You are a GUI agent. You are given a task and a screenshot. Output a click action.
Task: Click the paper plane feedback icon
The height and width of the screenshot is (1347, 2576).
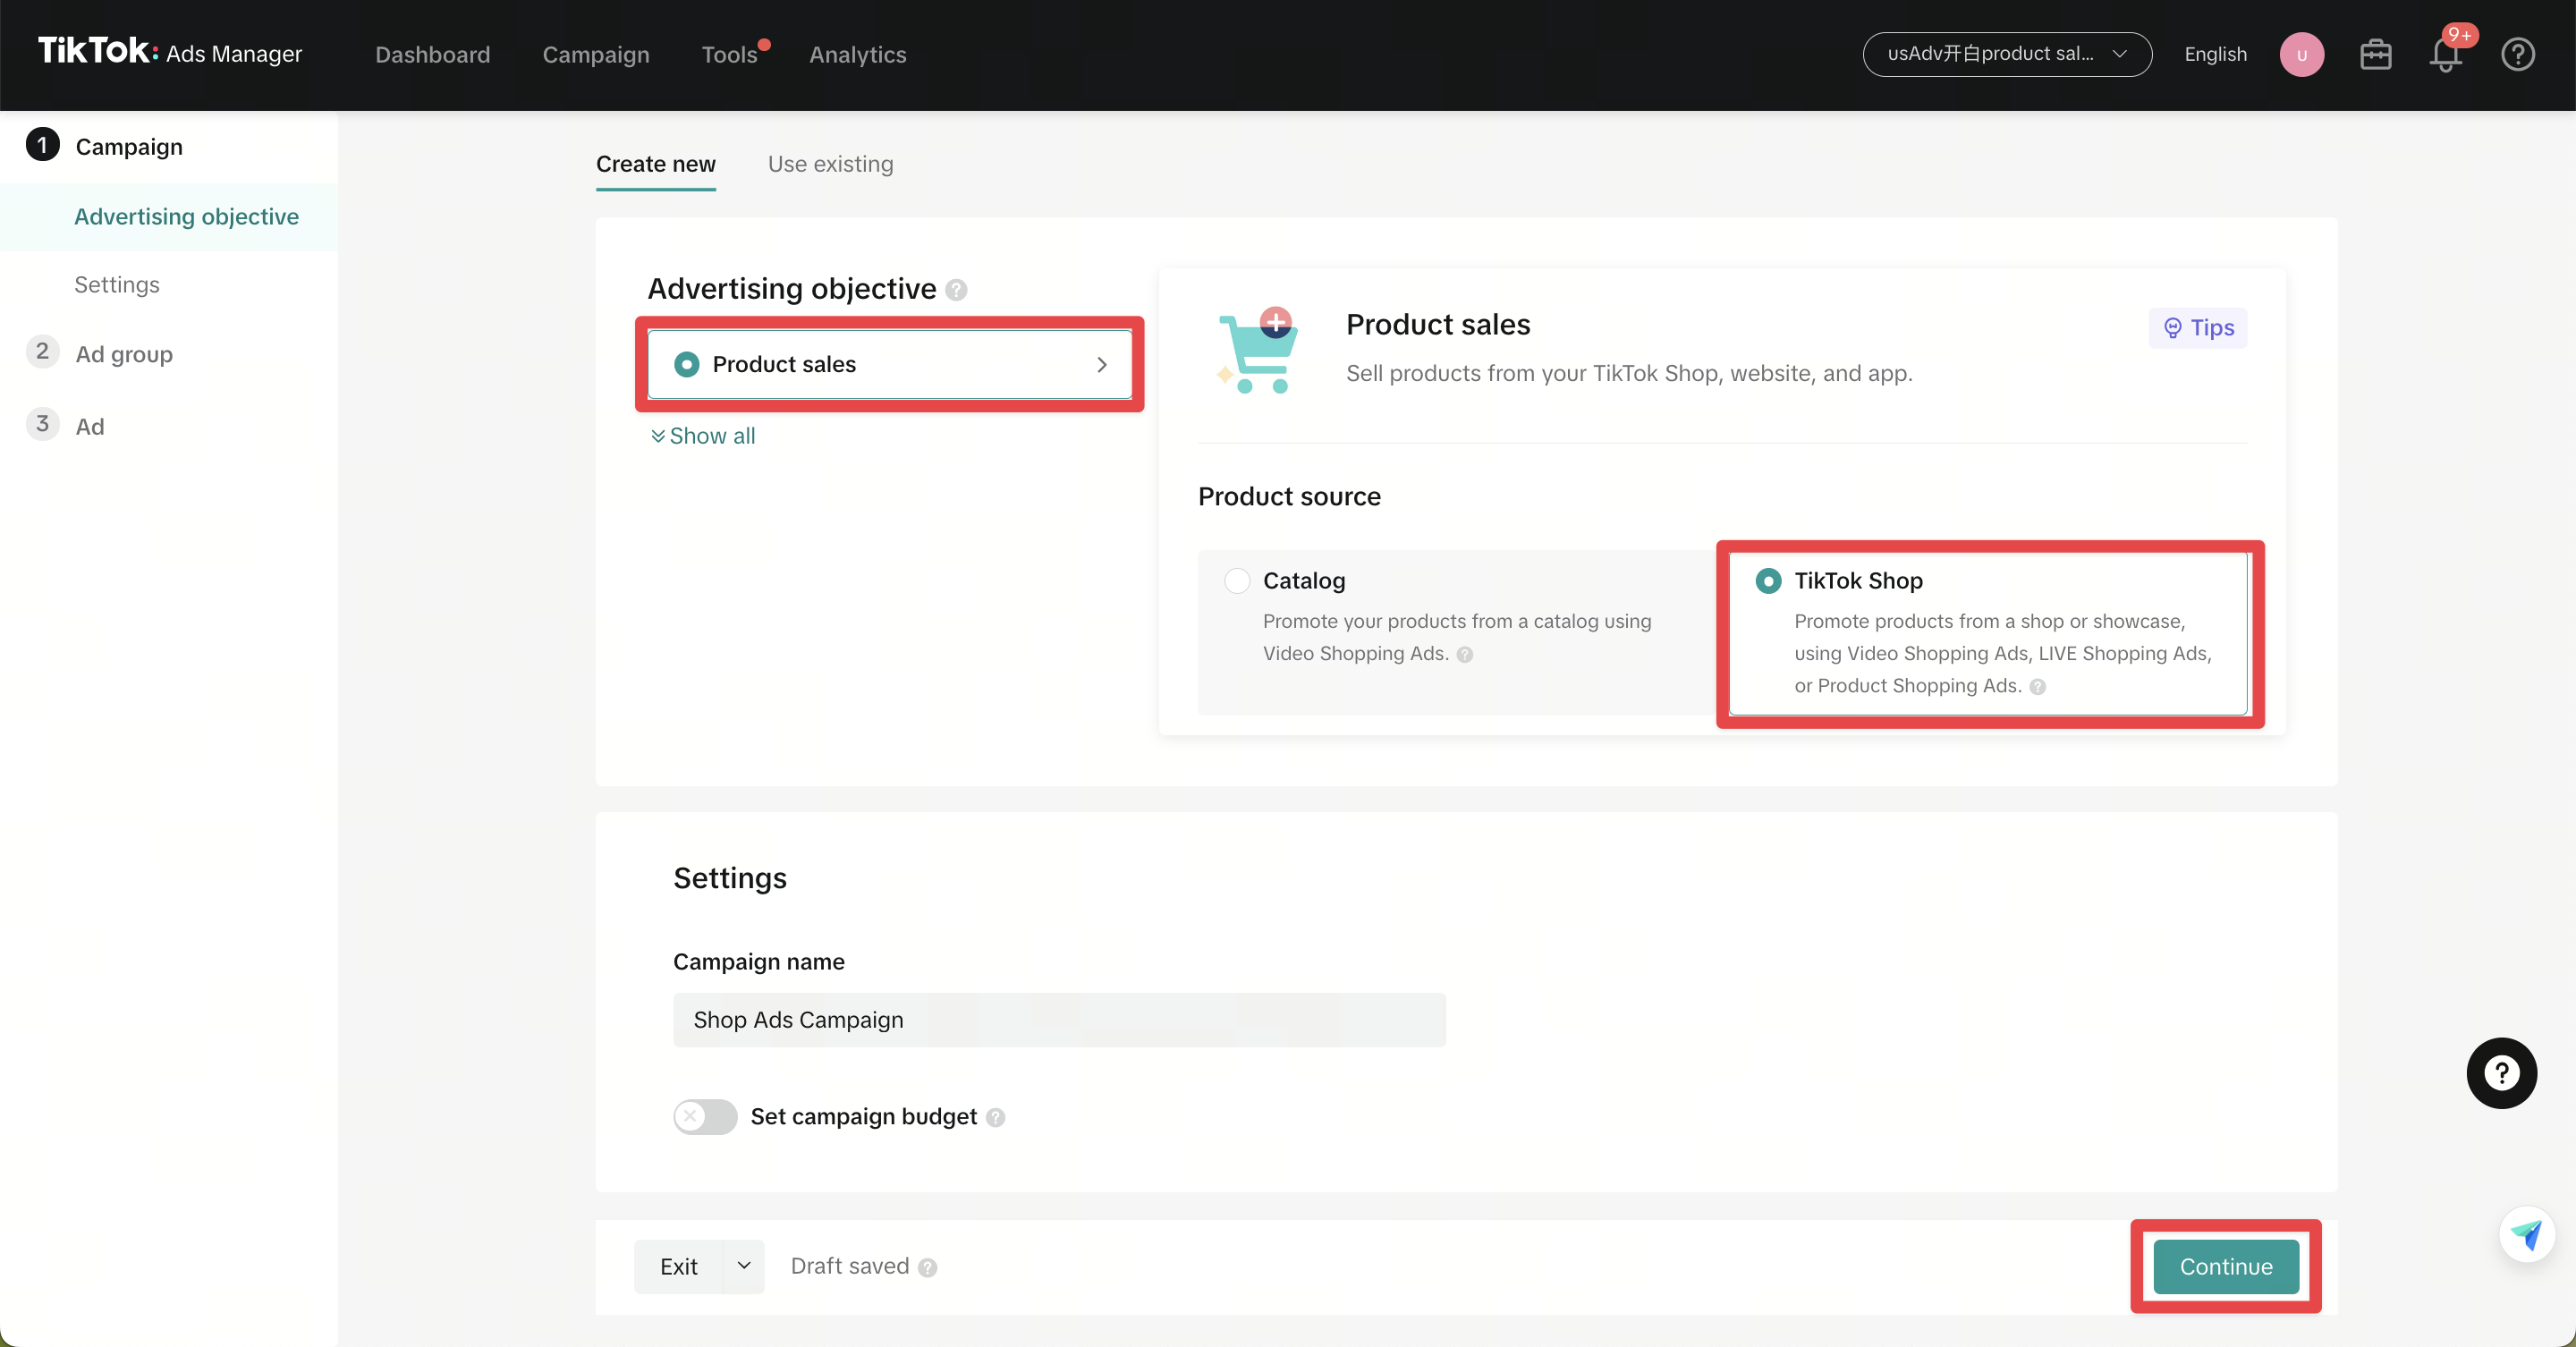tap(2526, 1235)
